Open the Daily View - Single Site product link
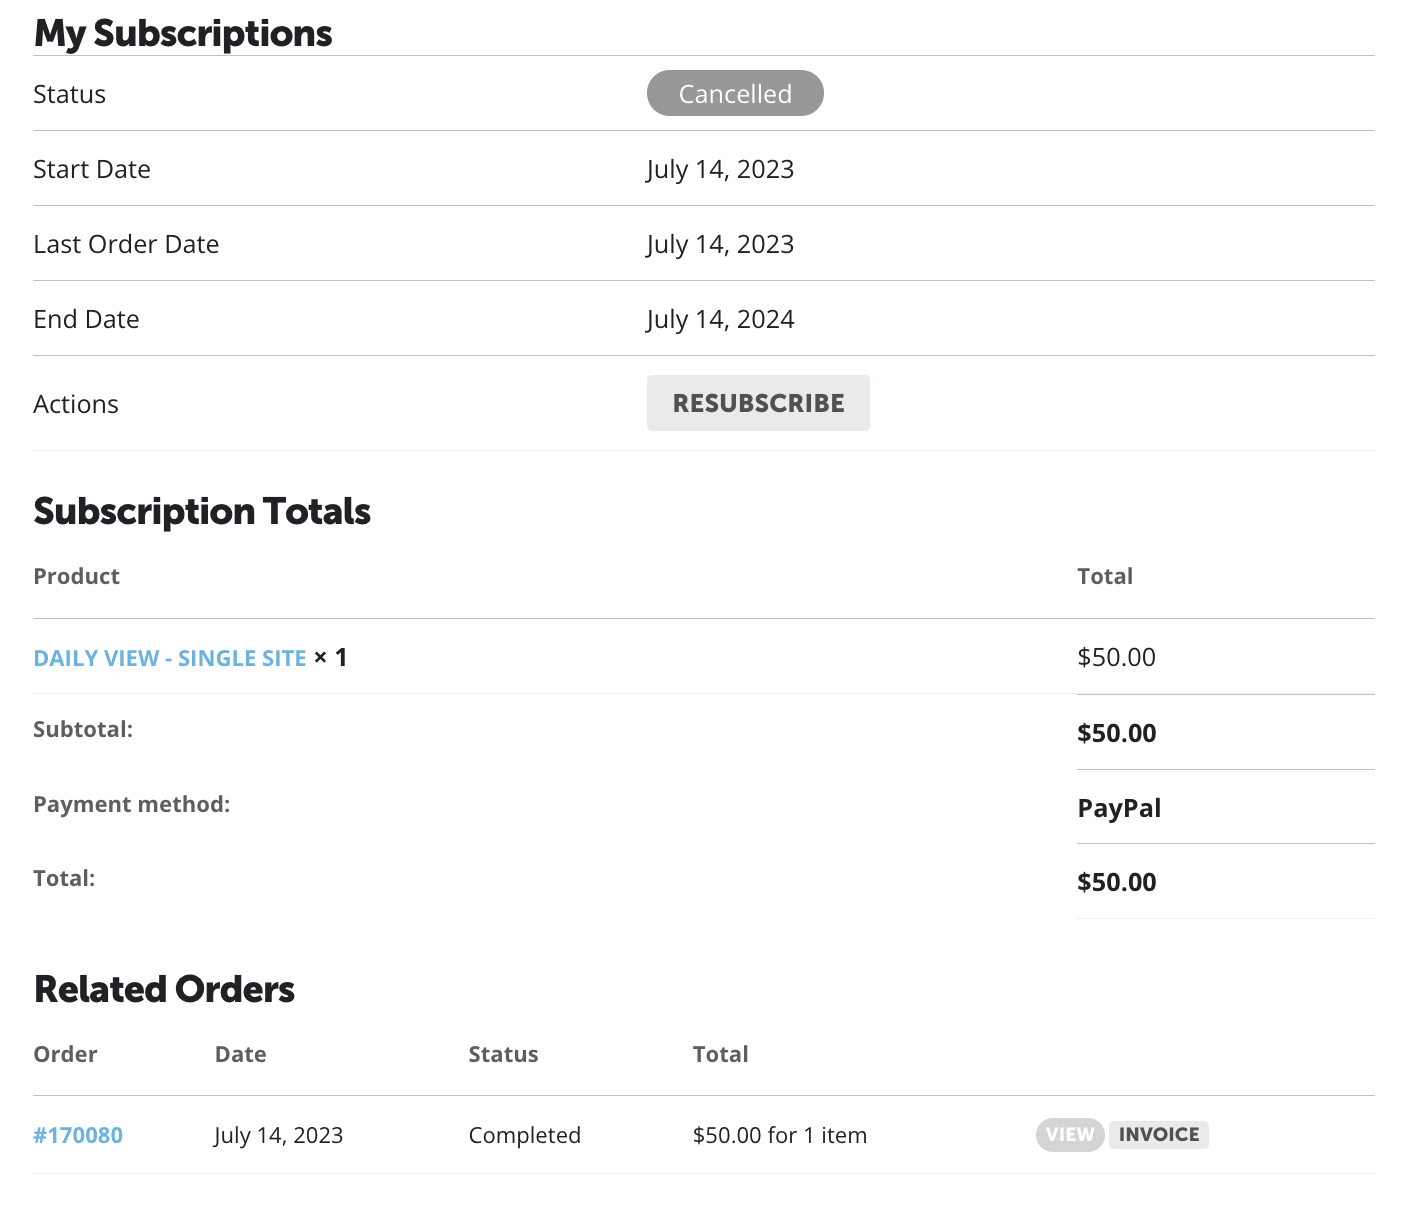Screen dimensions: 1406x1228 tap(170, 658)
